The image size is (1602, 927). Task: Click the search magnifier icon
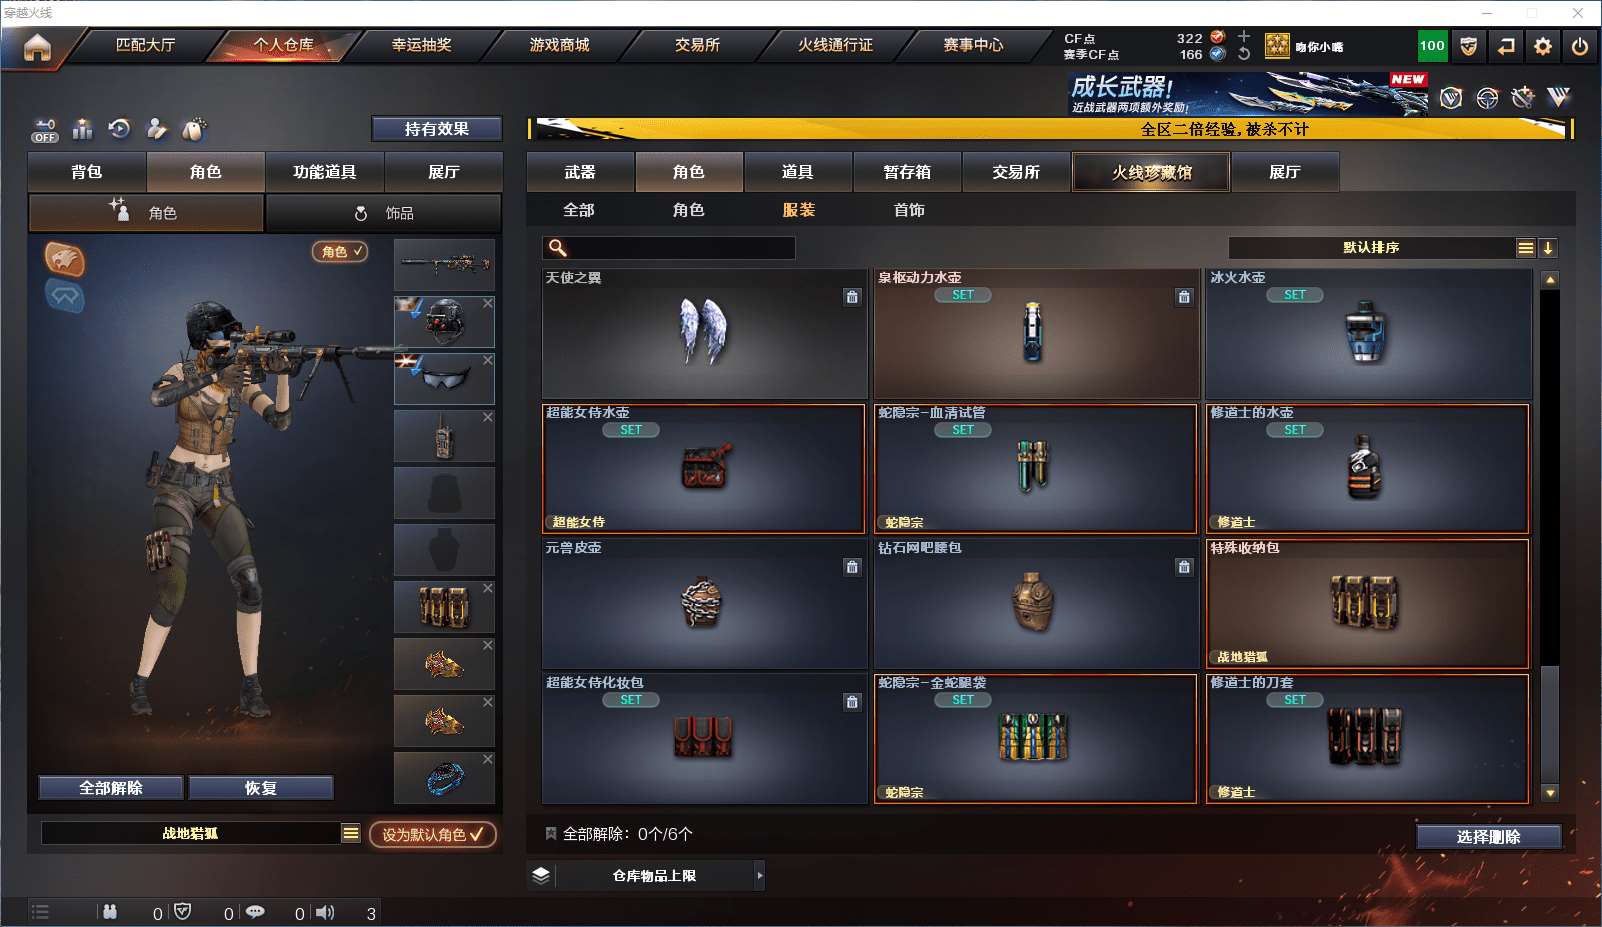click(558, 248)
